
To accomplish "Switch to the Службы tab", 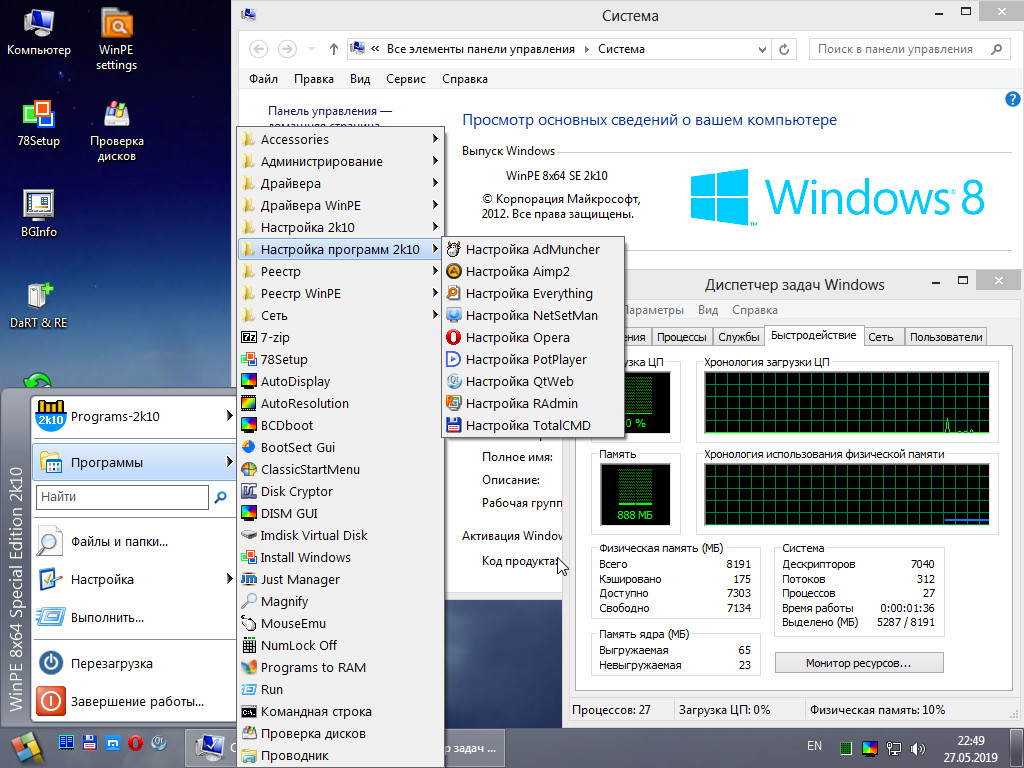I will tap(739, 337).
